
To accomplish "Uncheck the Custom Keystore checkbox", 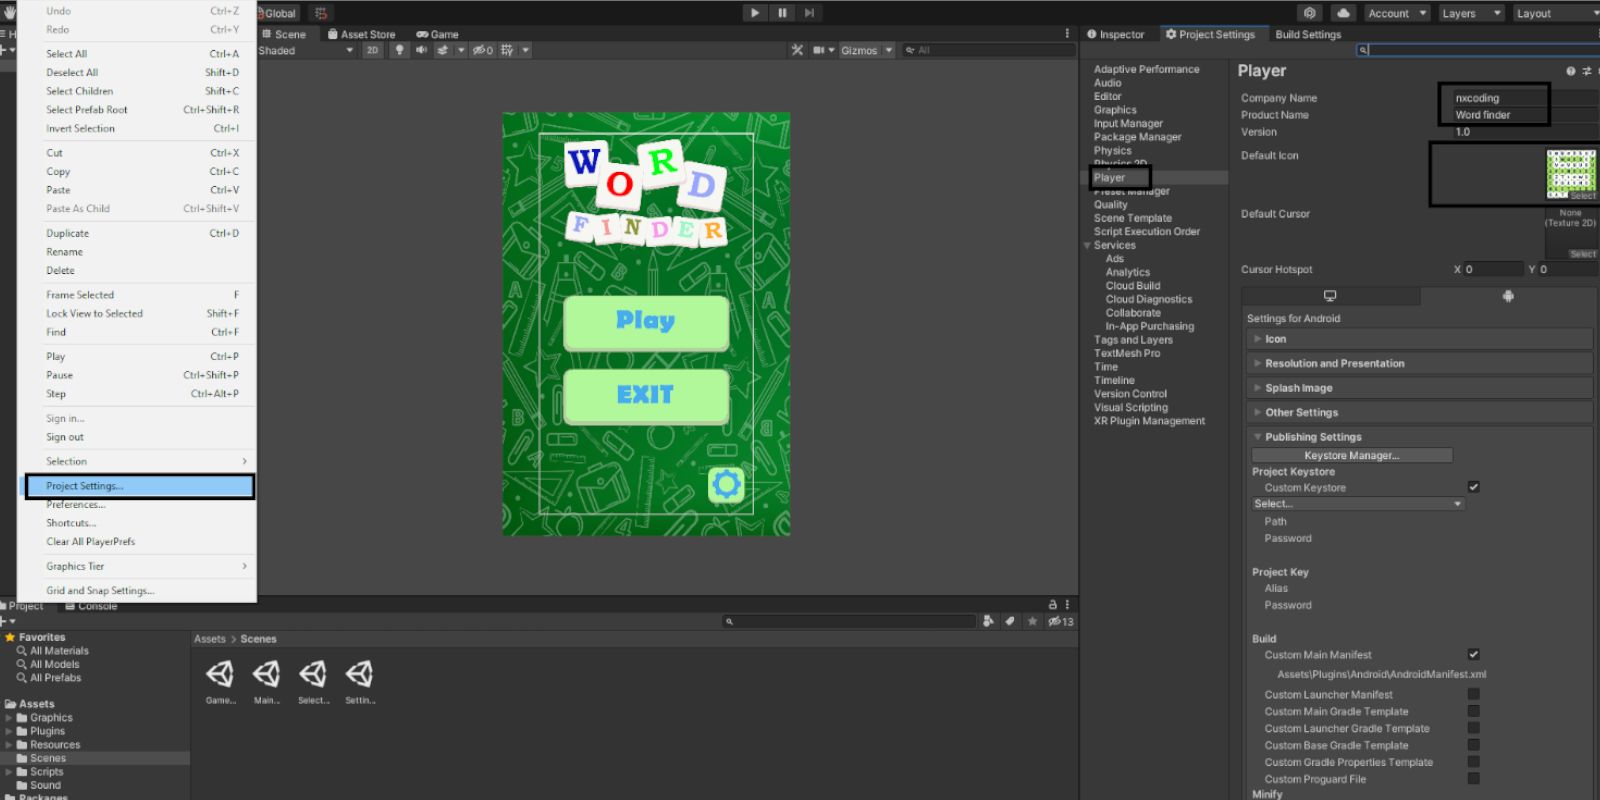I will [x=1473, y=487].
